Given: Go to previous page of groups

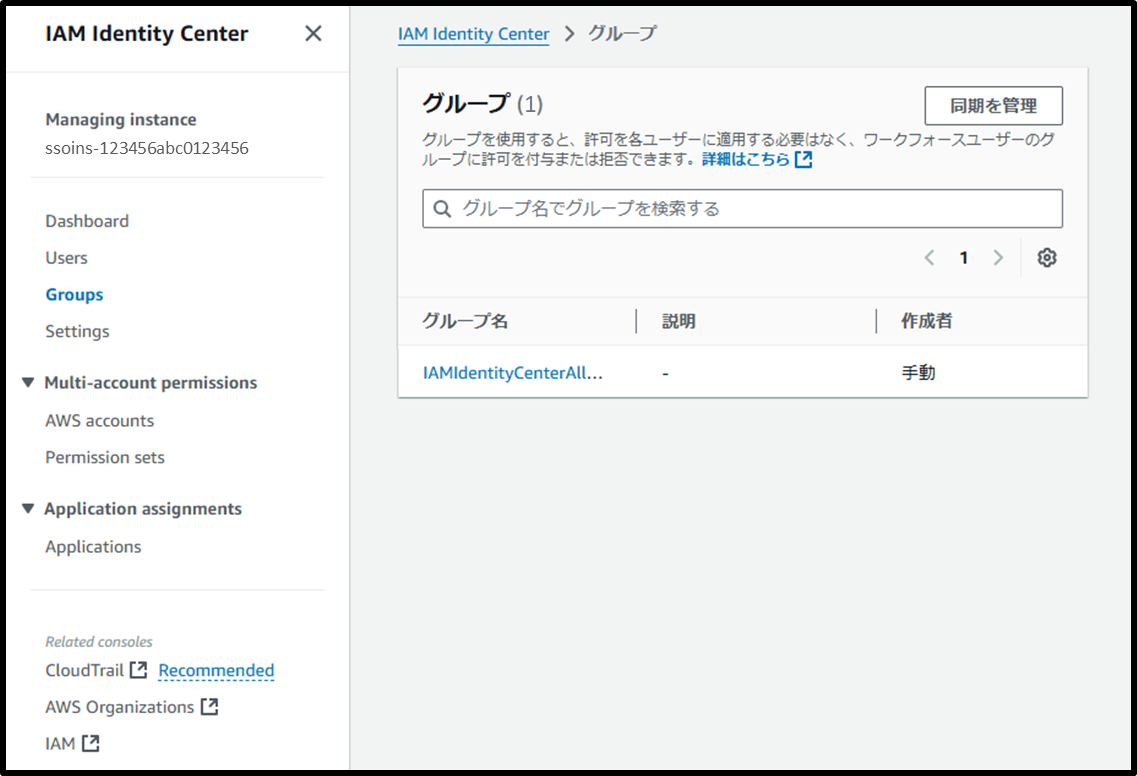Looking at the screenshot, I should coord(930,257).
